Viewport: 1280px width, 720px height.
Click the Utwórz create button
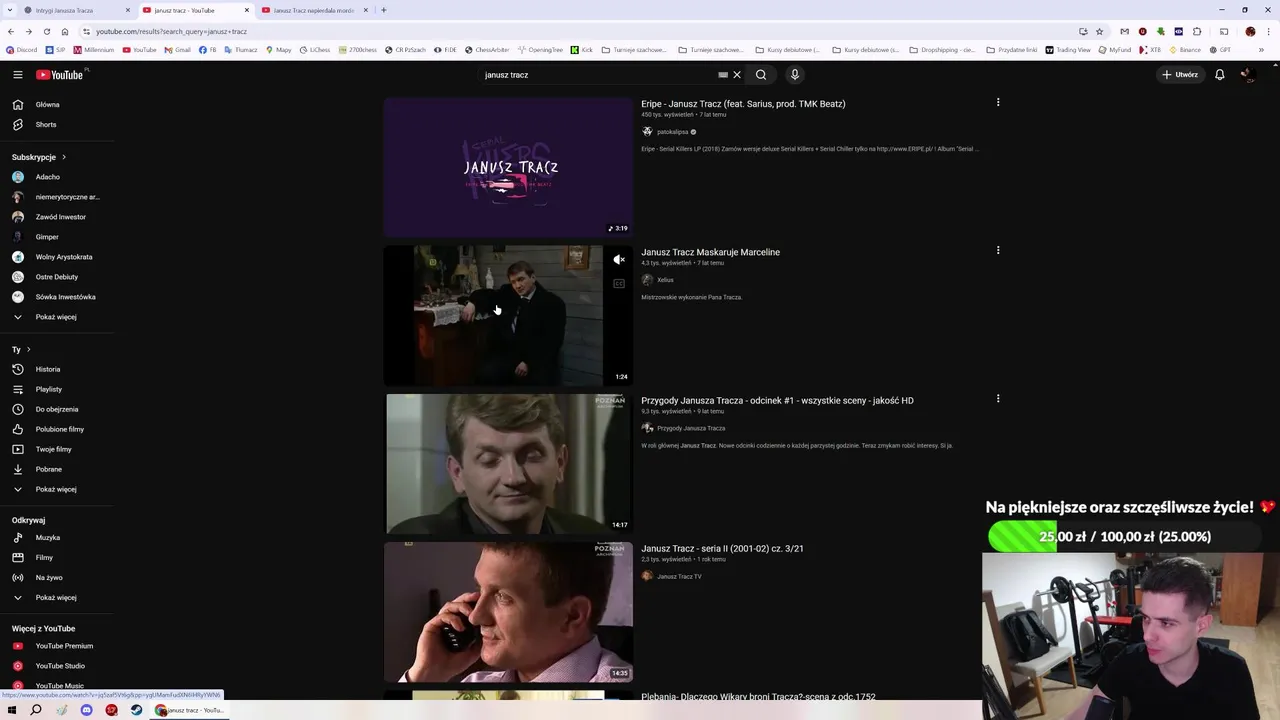coord(1180,75)
